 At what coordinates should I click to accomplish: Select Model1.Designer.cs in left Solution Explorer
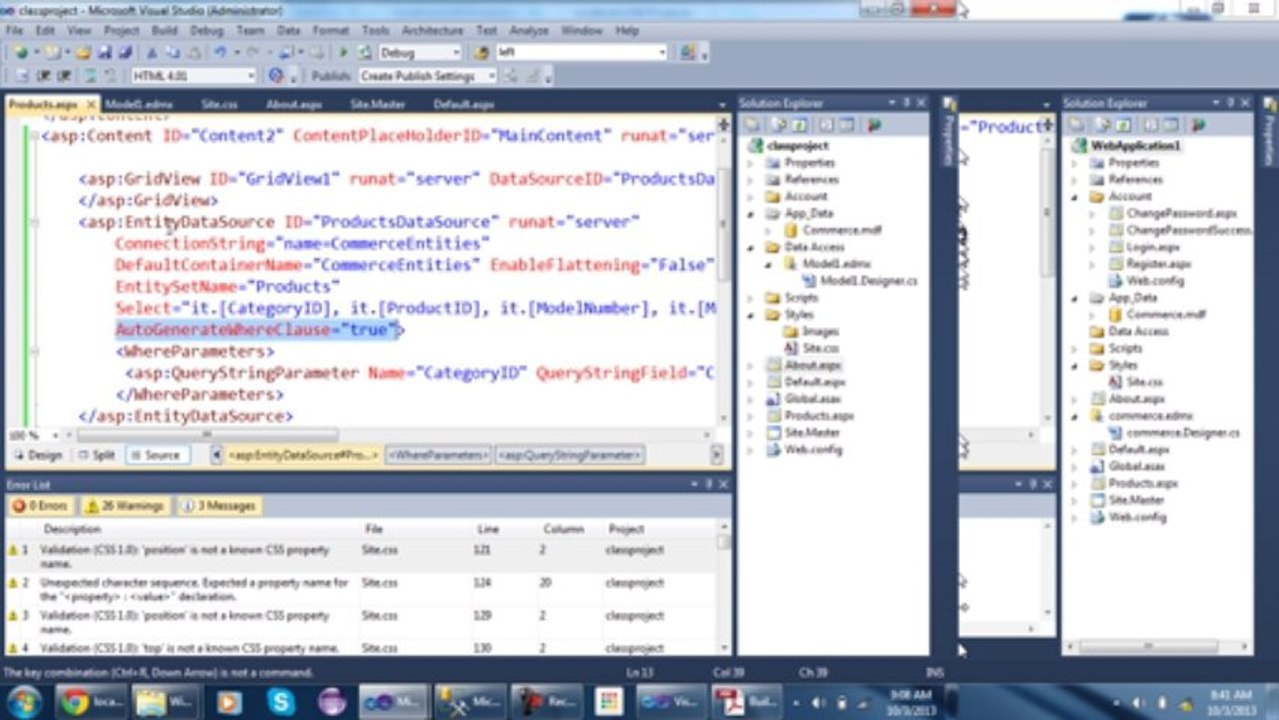click(x=868, y=281)
